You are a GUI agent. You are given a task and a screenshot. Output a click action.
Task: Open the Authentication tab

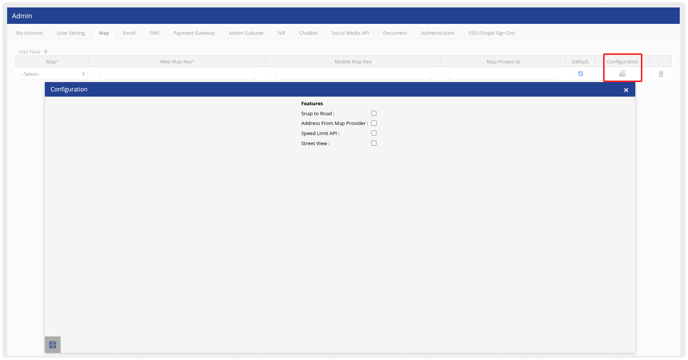click(437, 33)
